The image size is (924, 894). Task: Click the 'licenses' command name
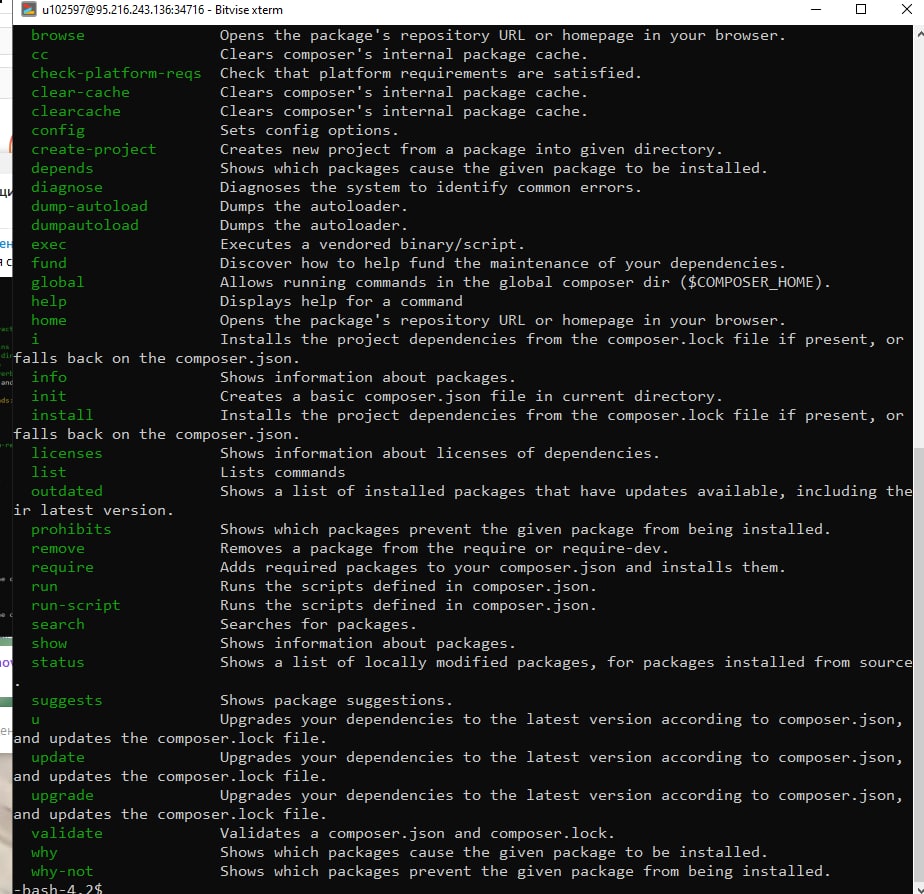(x=67, y=453)
